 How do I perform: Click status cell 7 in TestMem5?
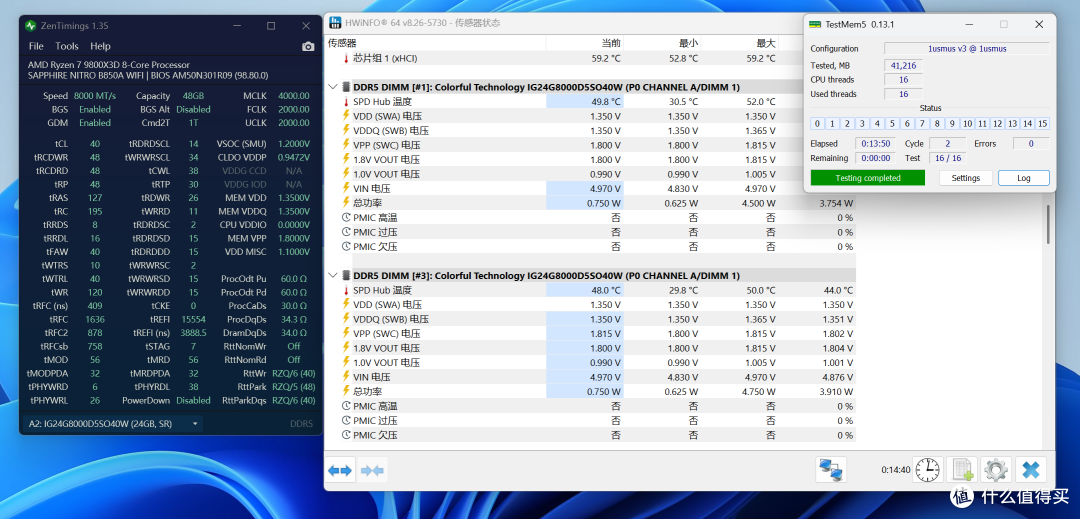922,124
